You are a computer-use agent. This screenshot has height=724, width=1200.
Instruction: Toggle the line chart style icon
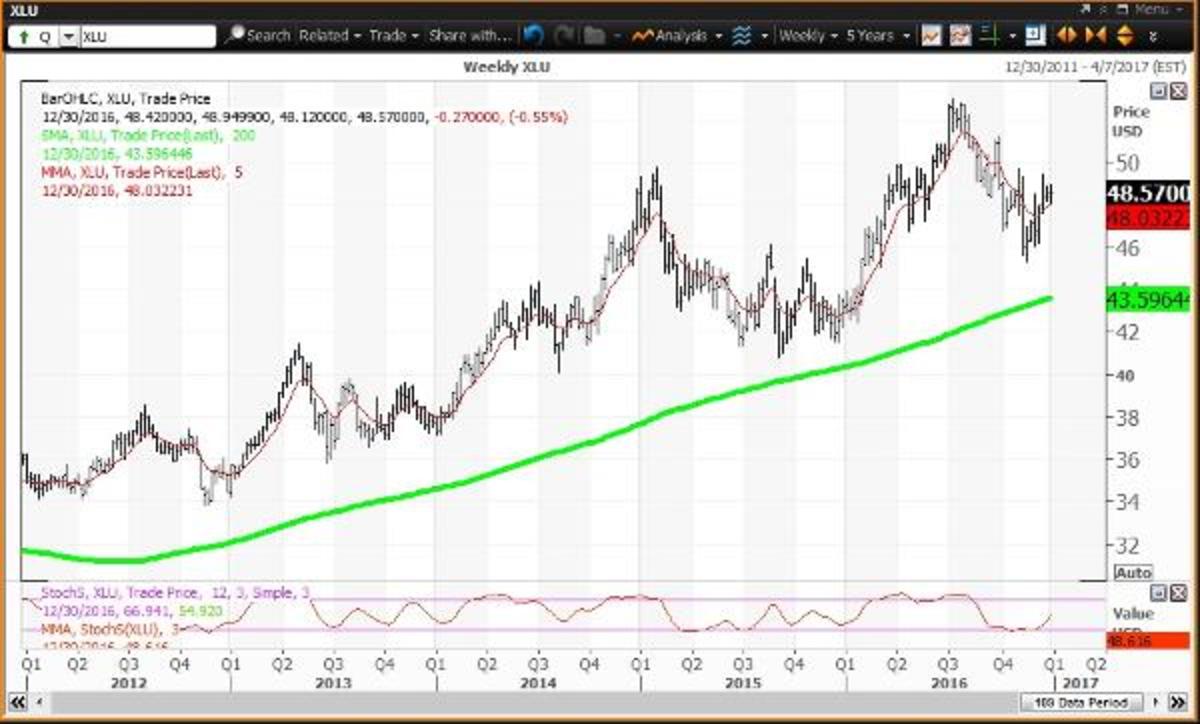931,36
